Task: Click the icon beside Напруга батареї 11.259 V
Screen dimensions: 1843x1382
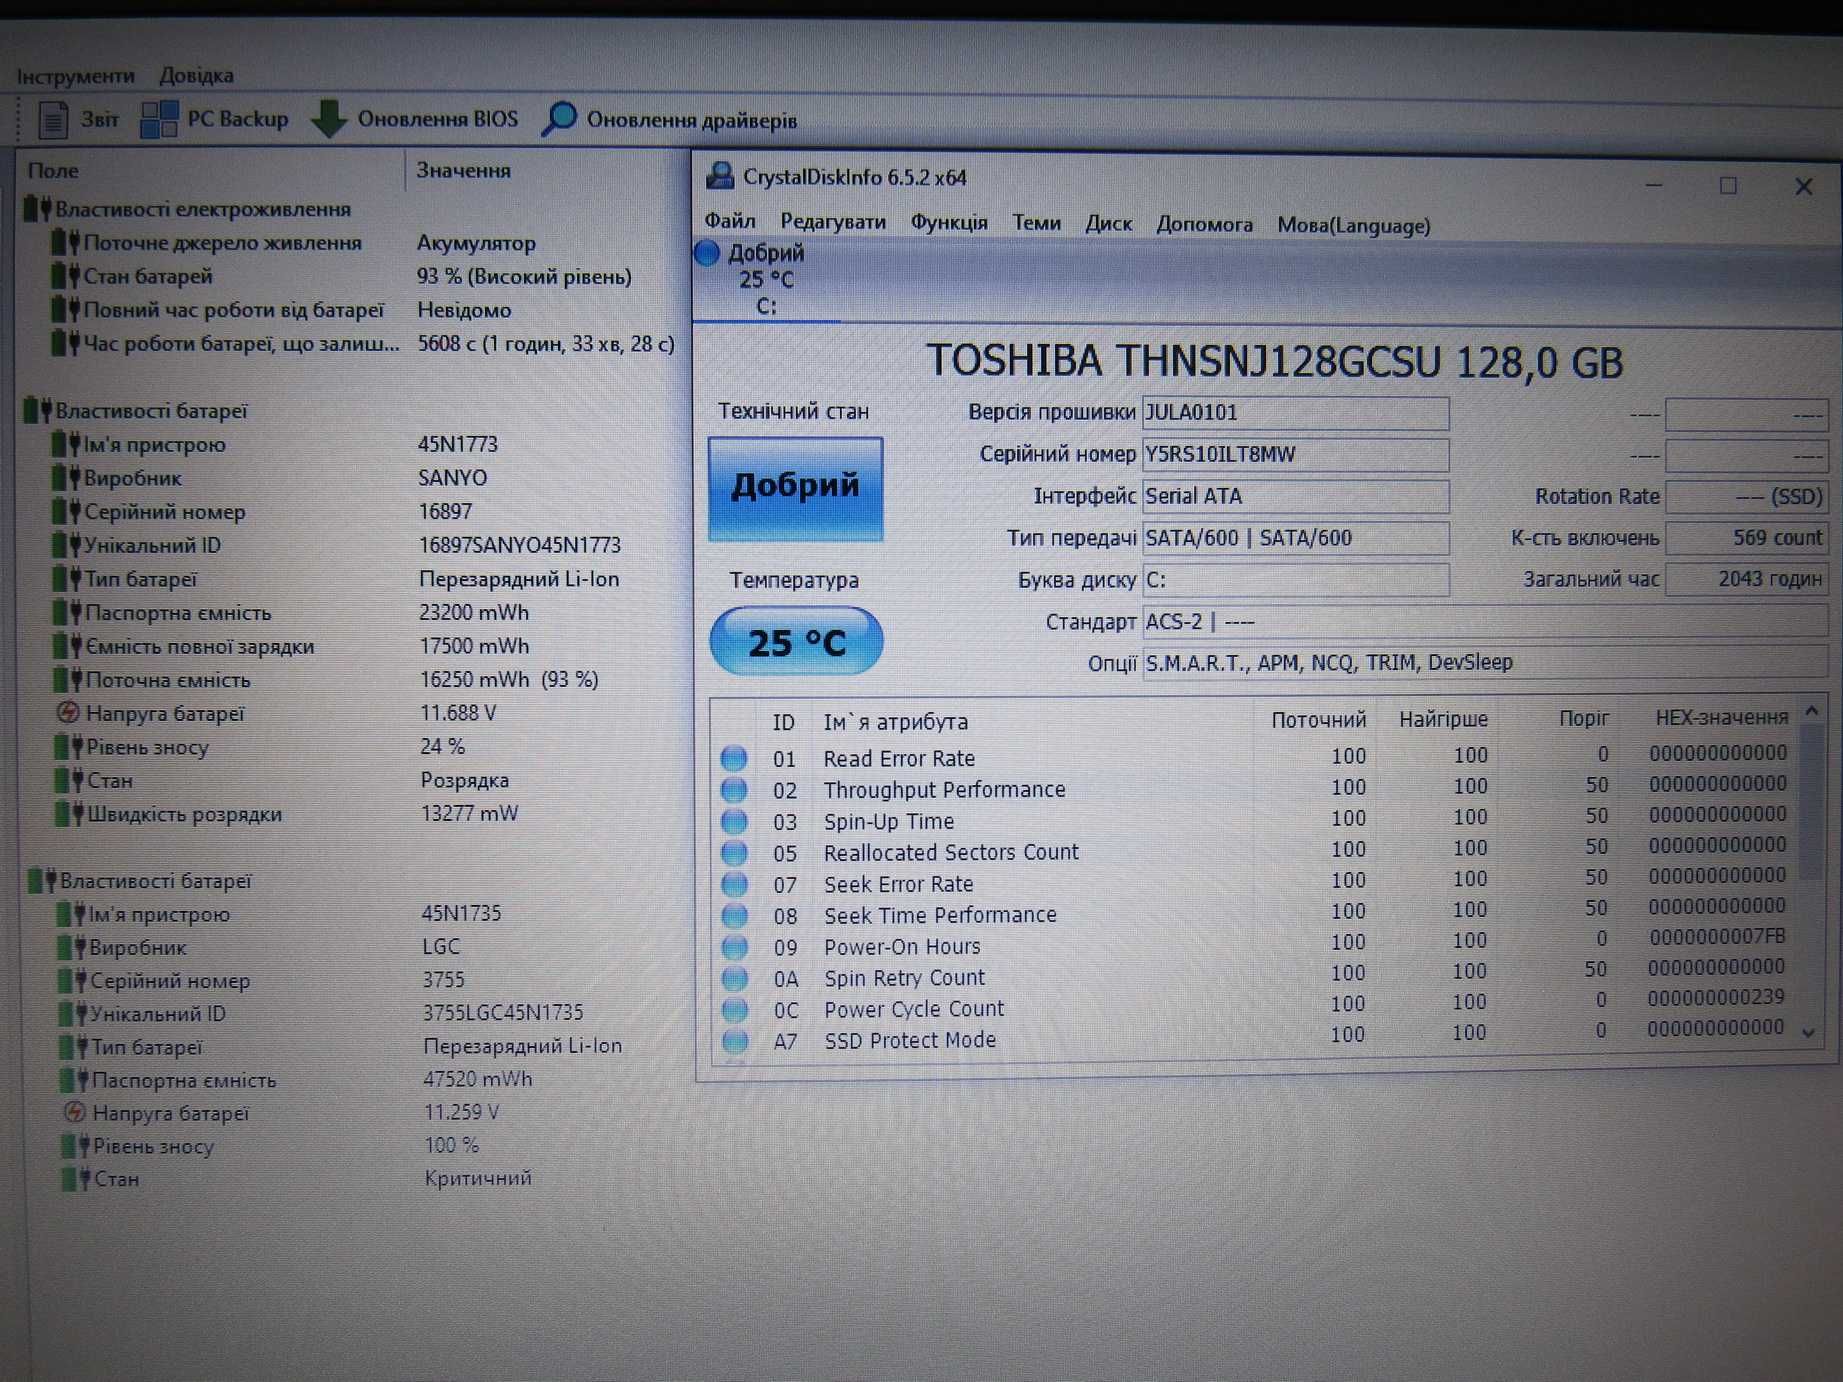Action: click(74, 1112)
